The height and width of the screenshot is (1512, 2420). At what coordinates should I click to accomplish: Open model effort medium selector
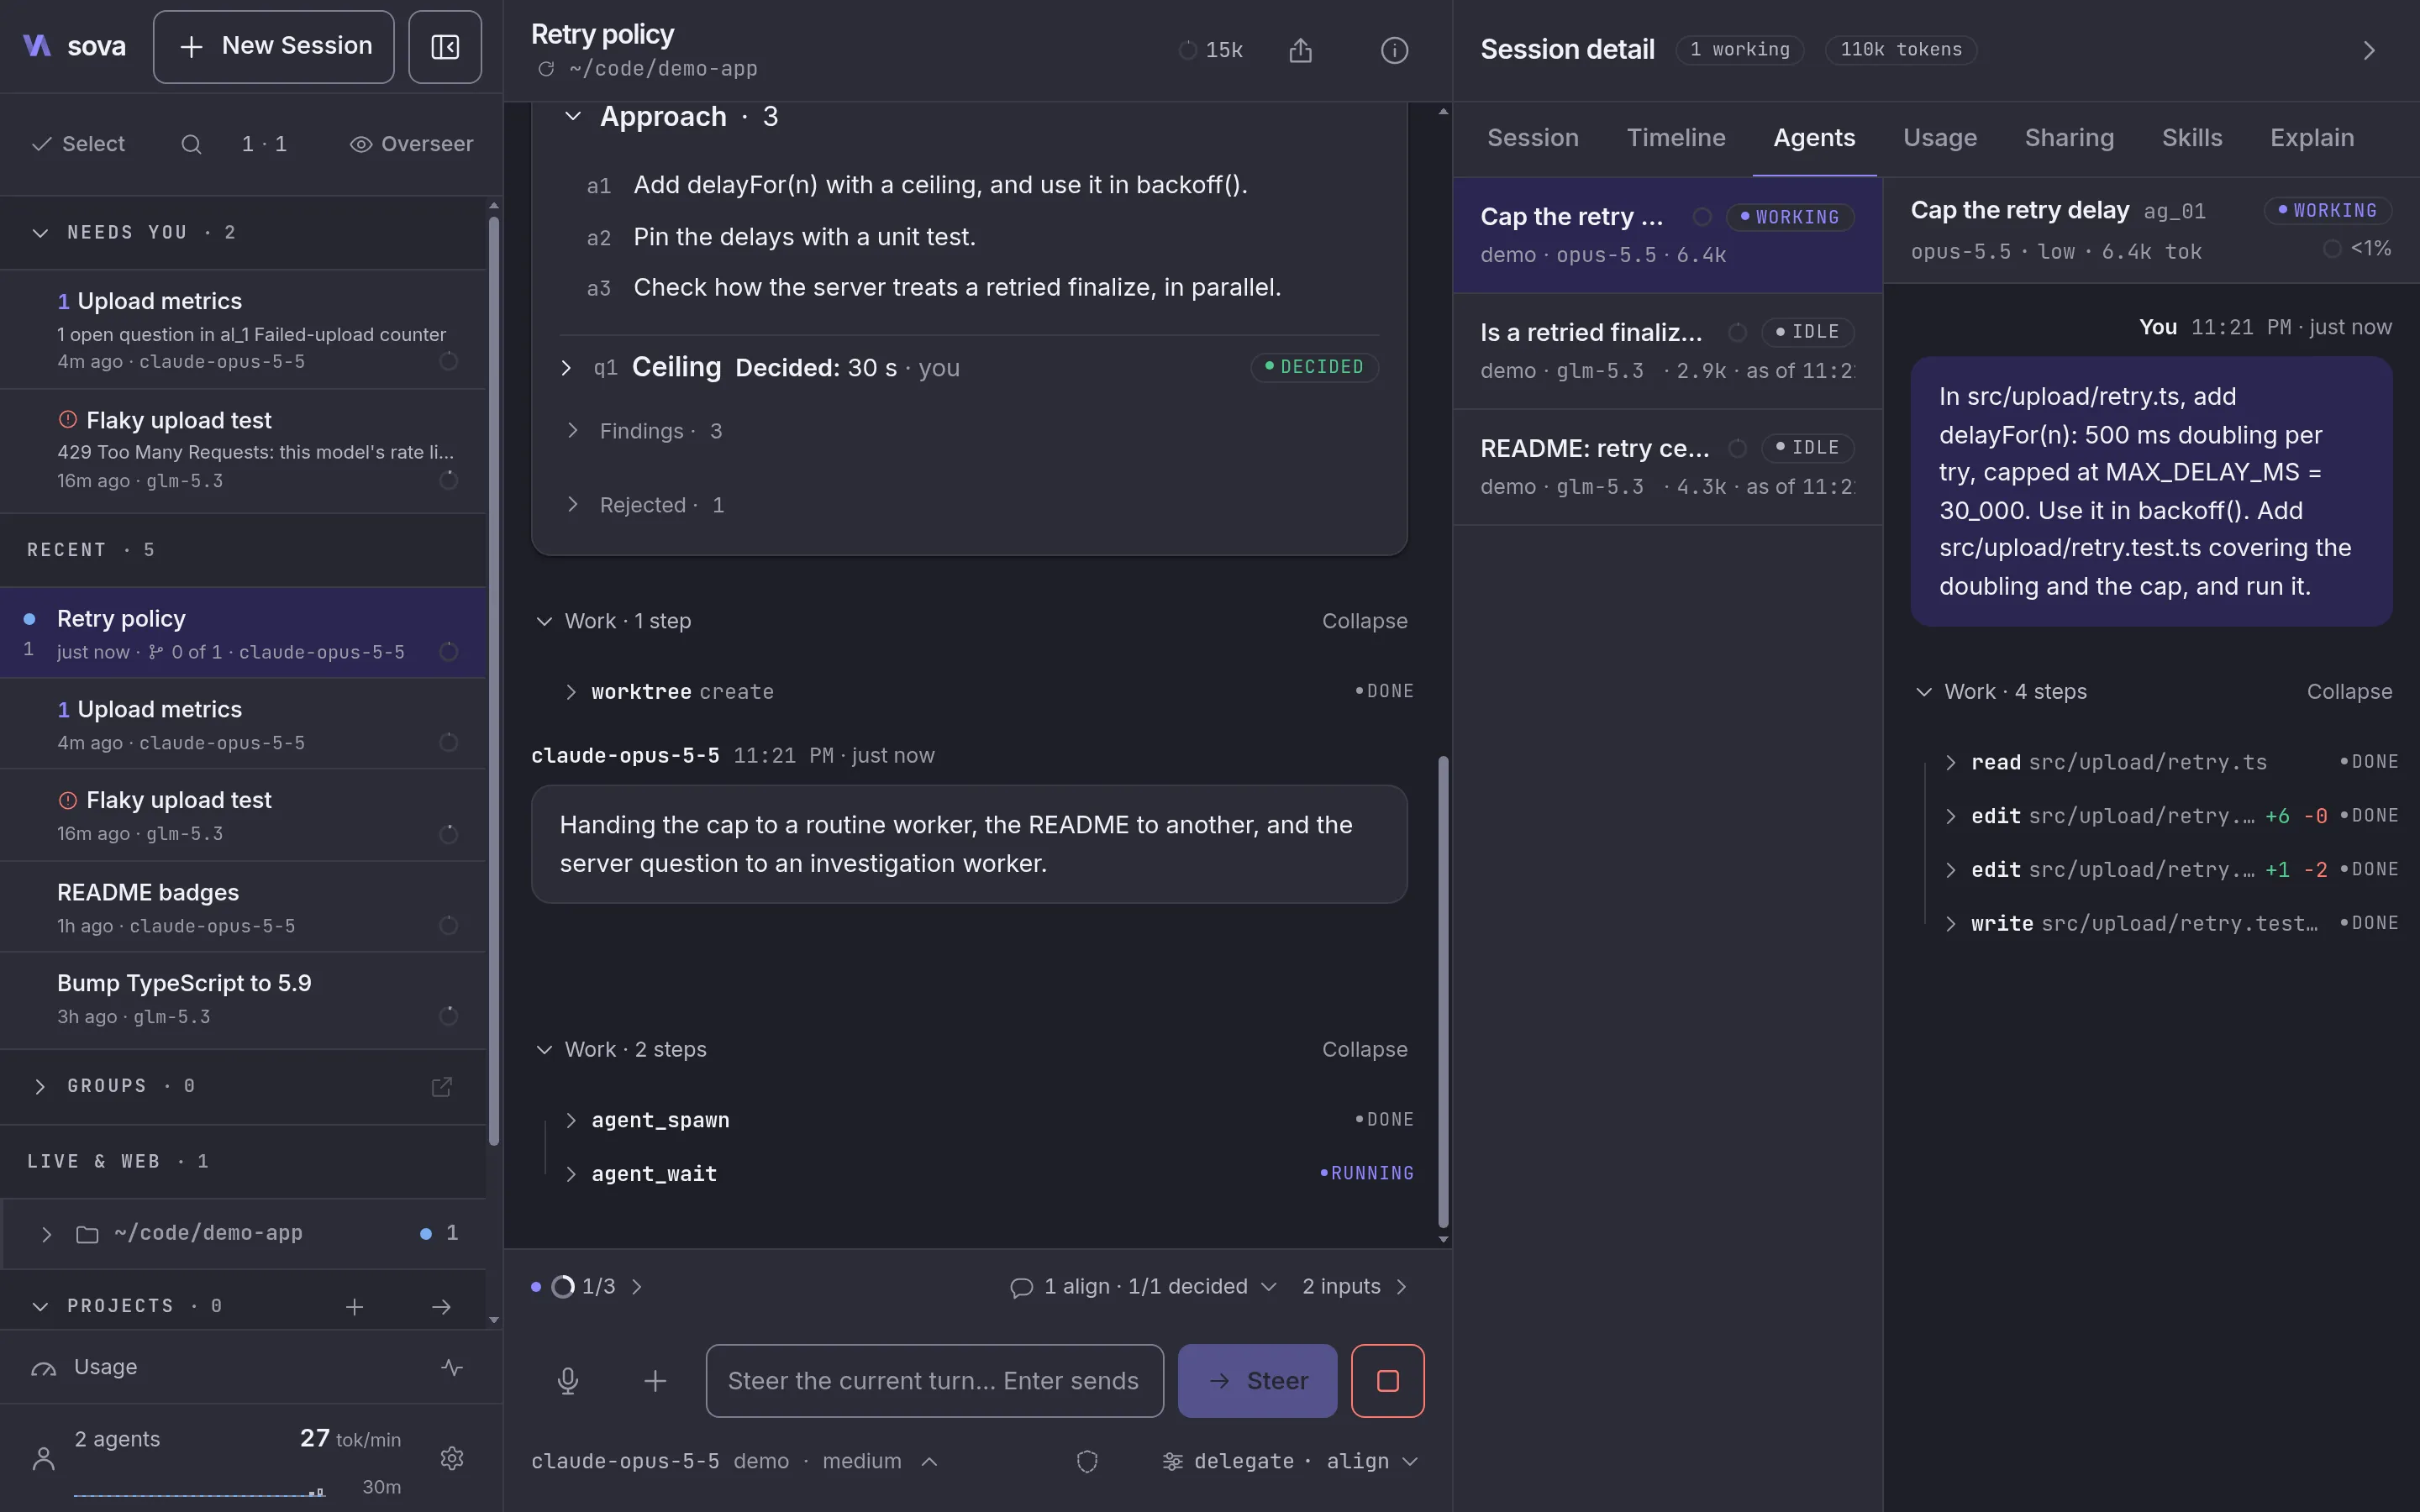tap(879, 1461)
